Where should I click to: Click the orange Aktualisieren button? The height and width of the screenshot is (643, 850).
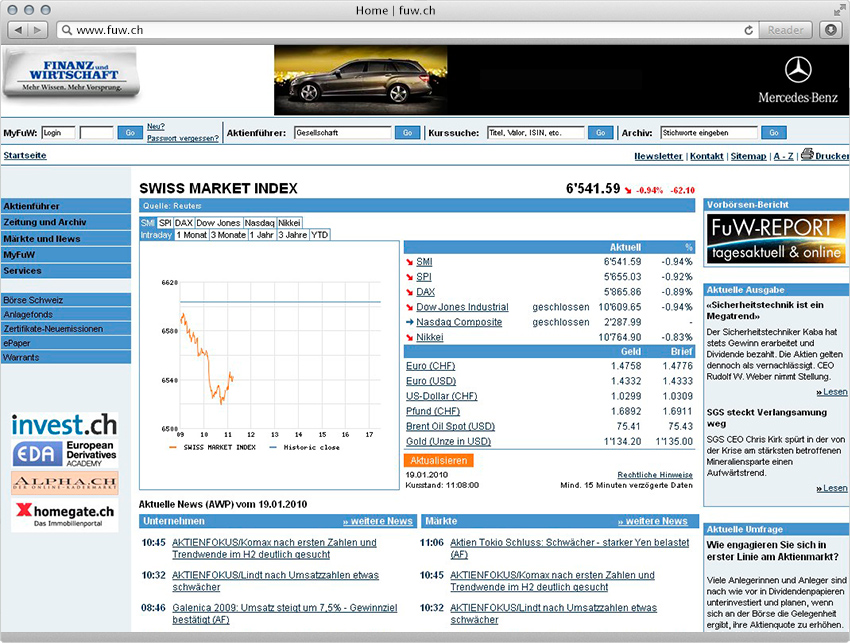point(439,460)
